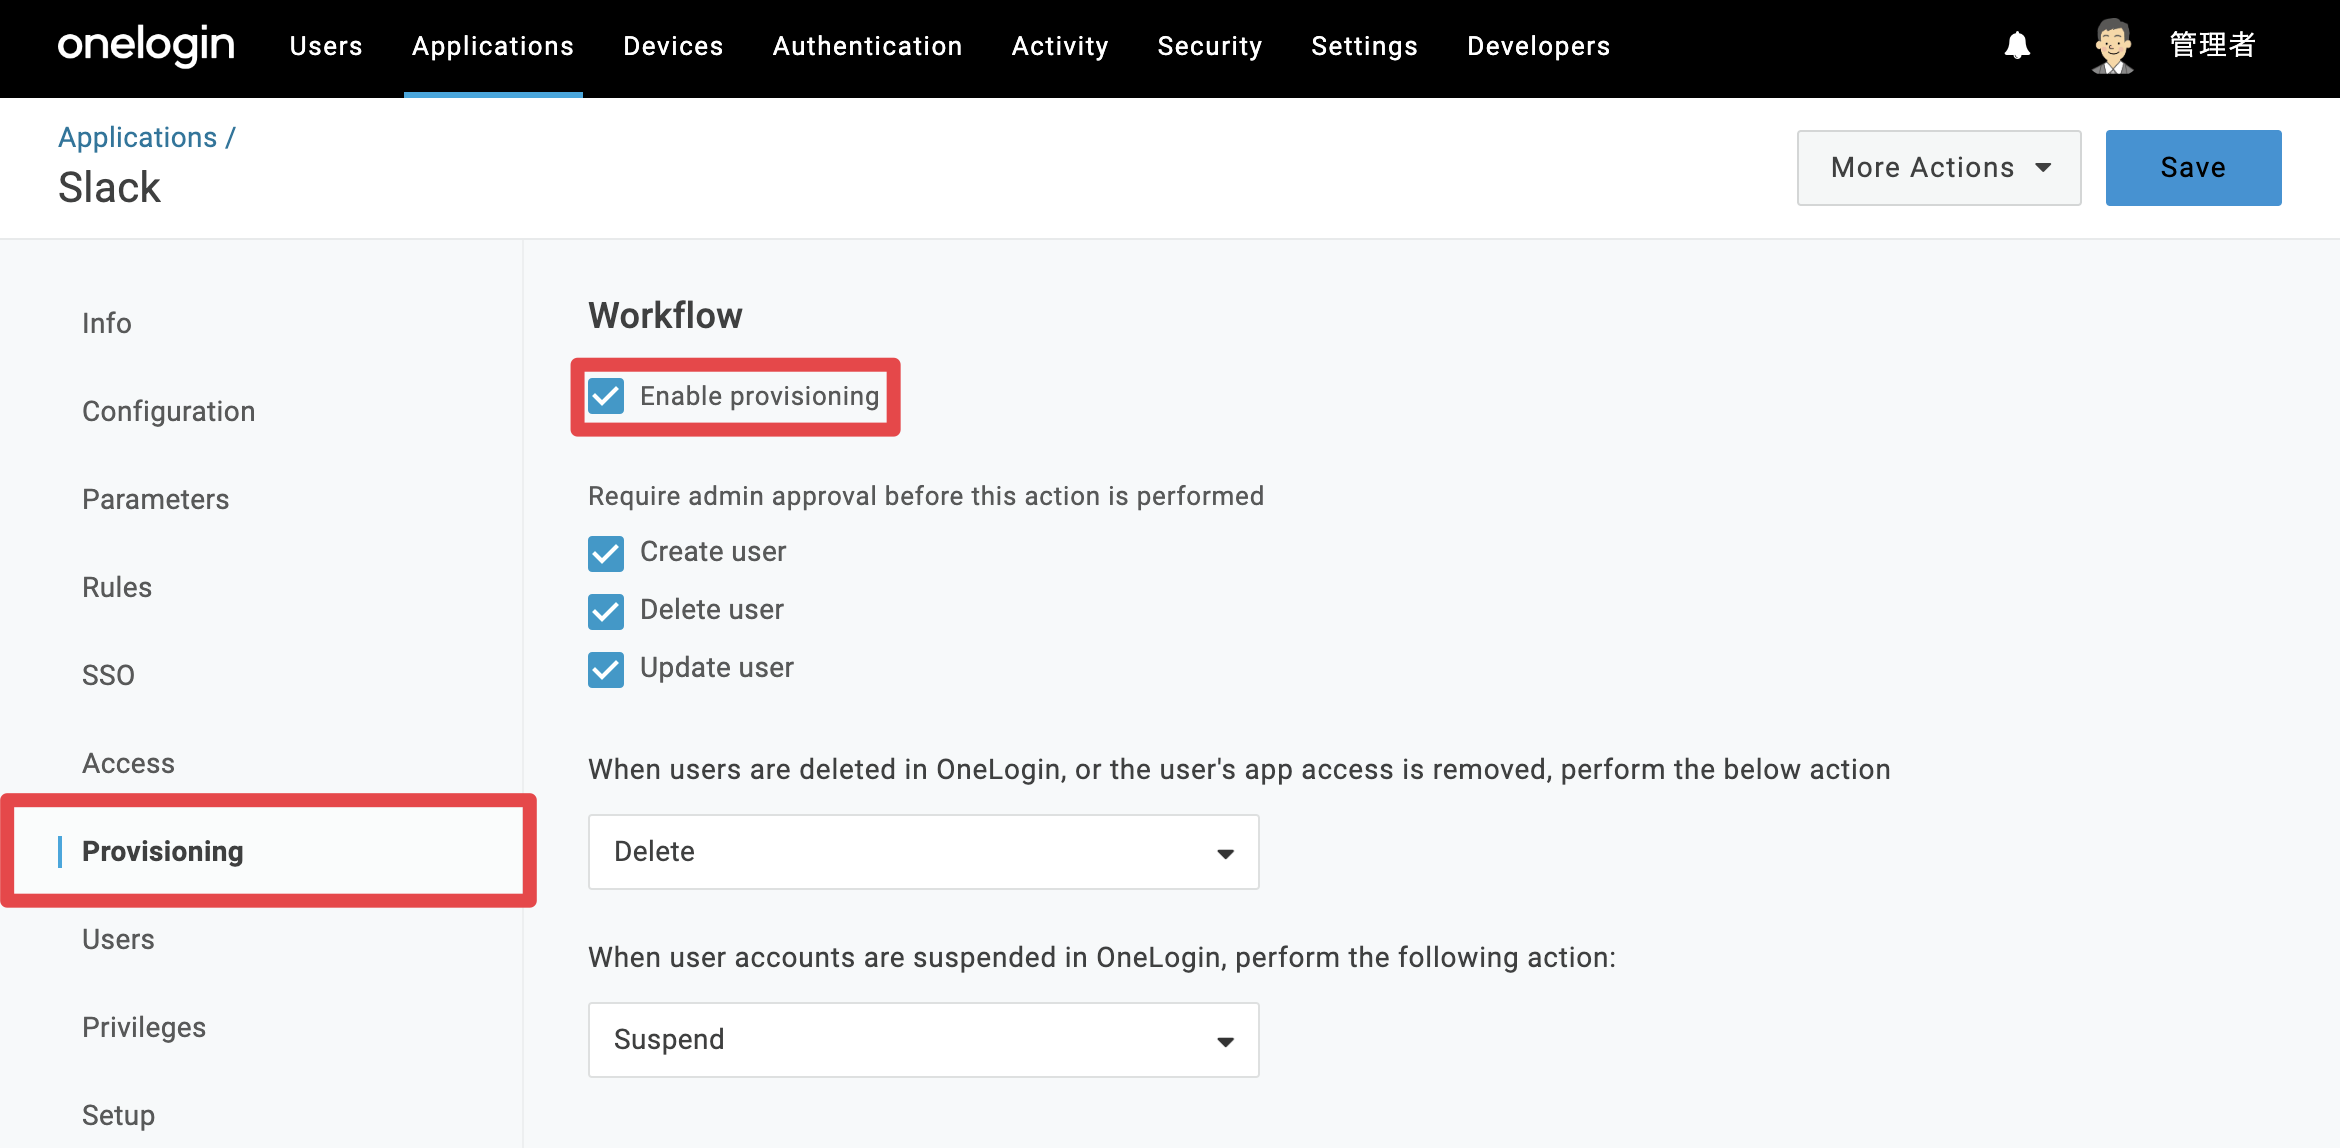
Task: Toggle the Create user approval checkbox
Action: click(606, 553)
